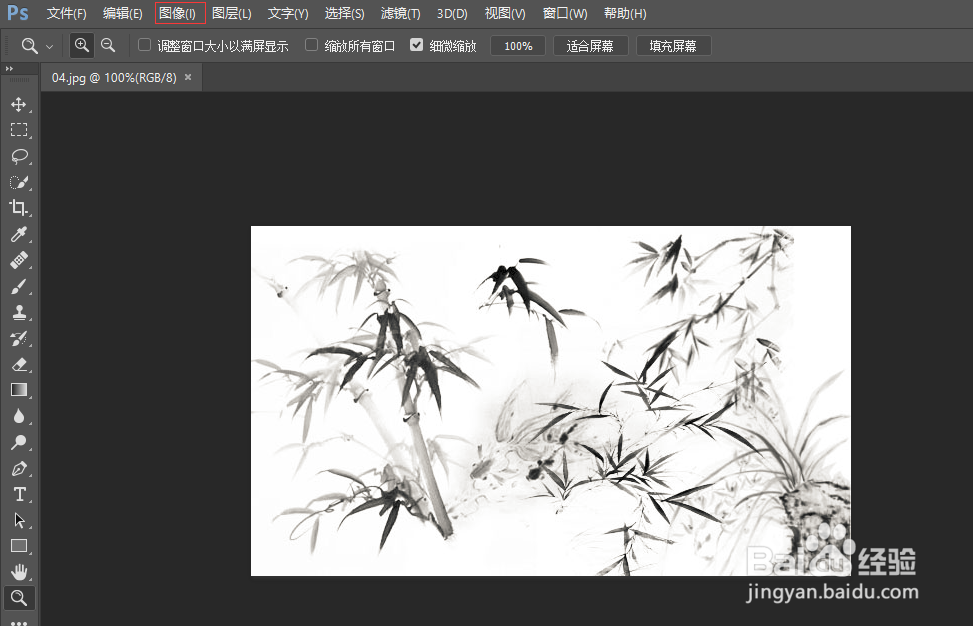Screen dimensions: 973x626
Task: Select the History Brush tool
Action: coord(19,338)
